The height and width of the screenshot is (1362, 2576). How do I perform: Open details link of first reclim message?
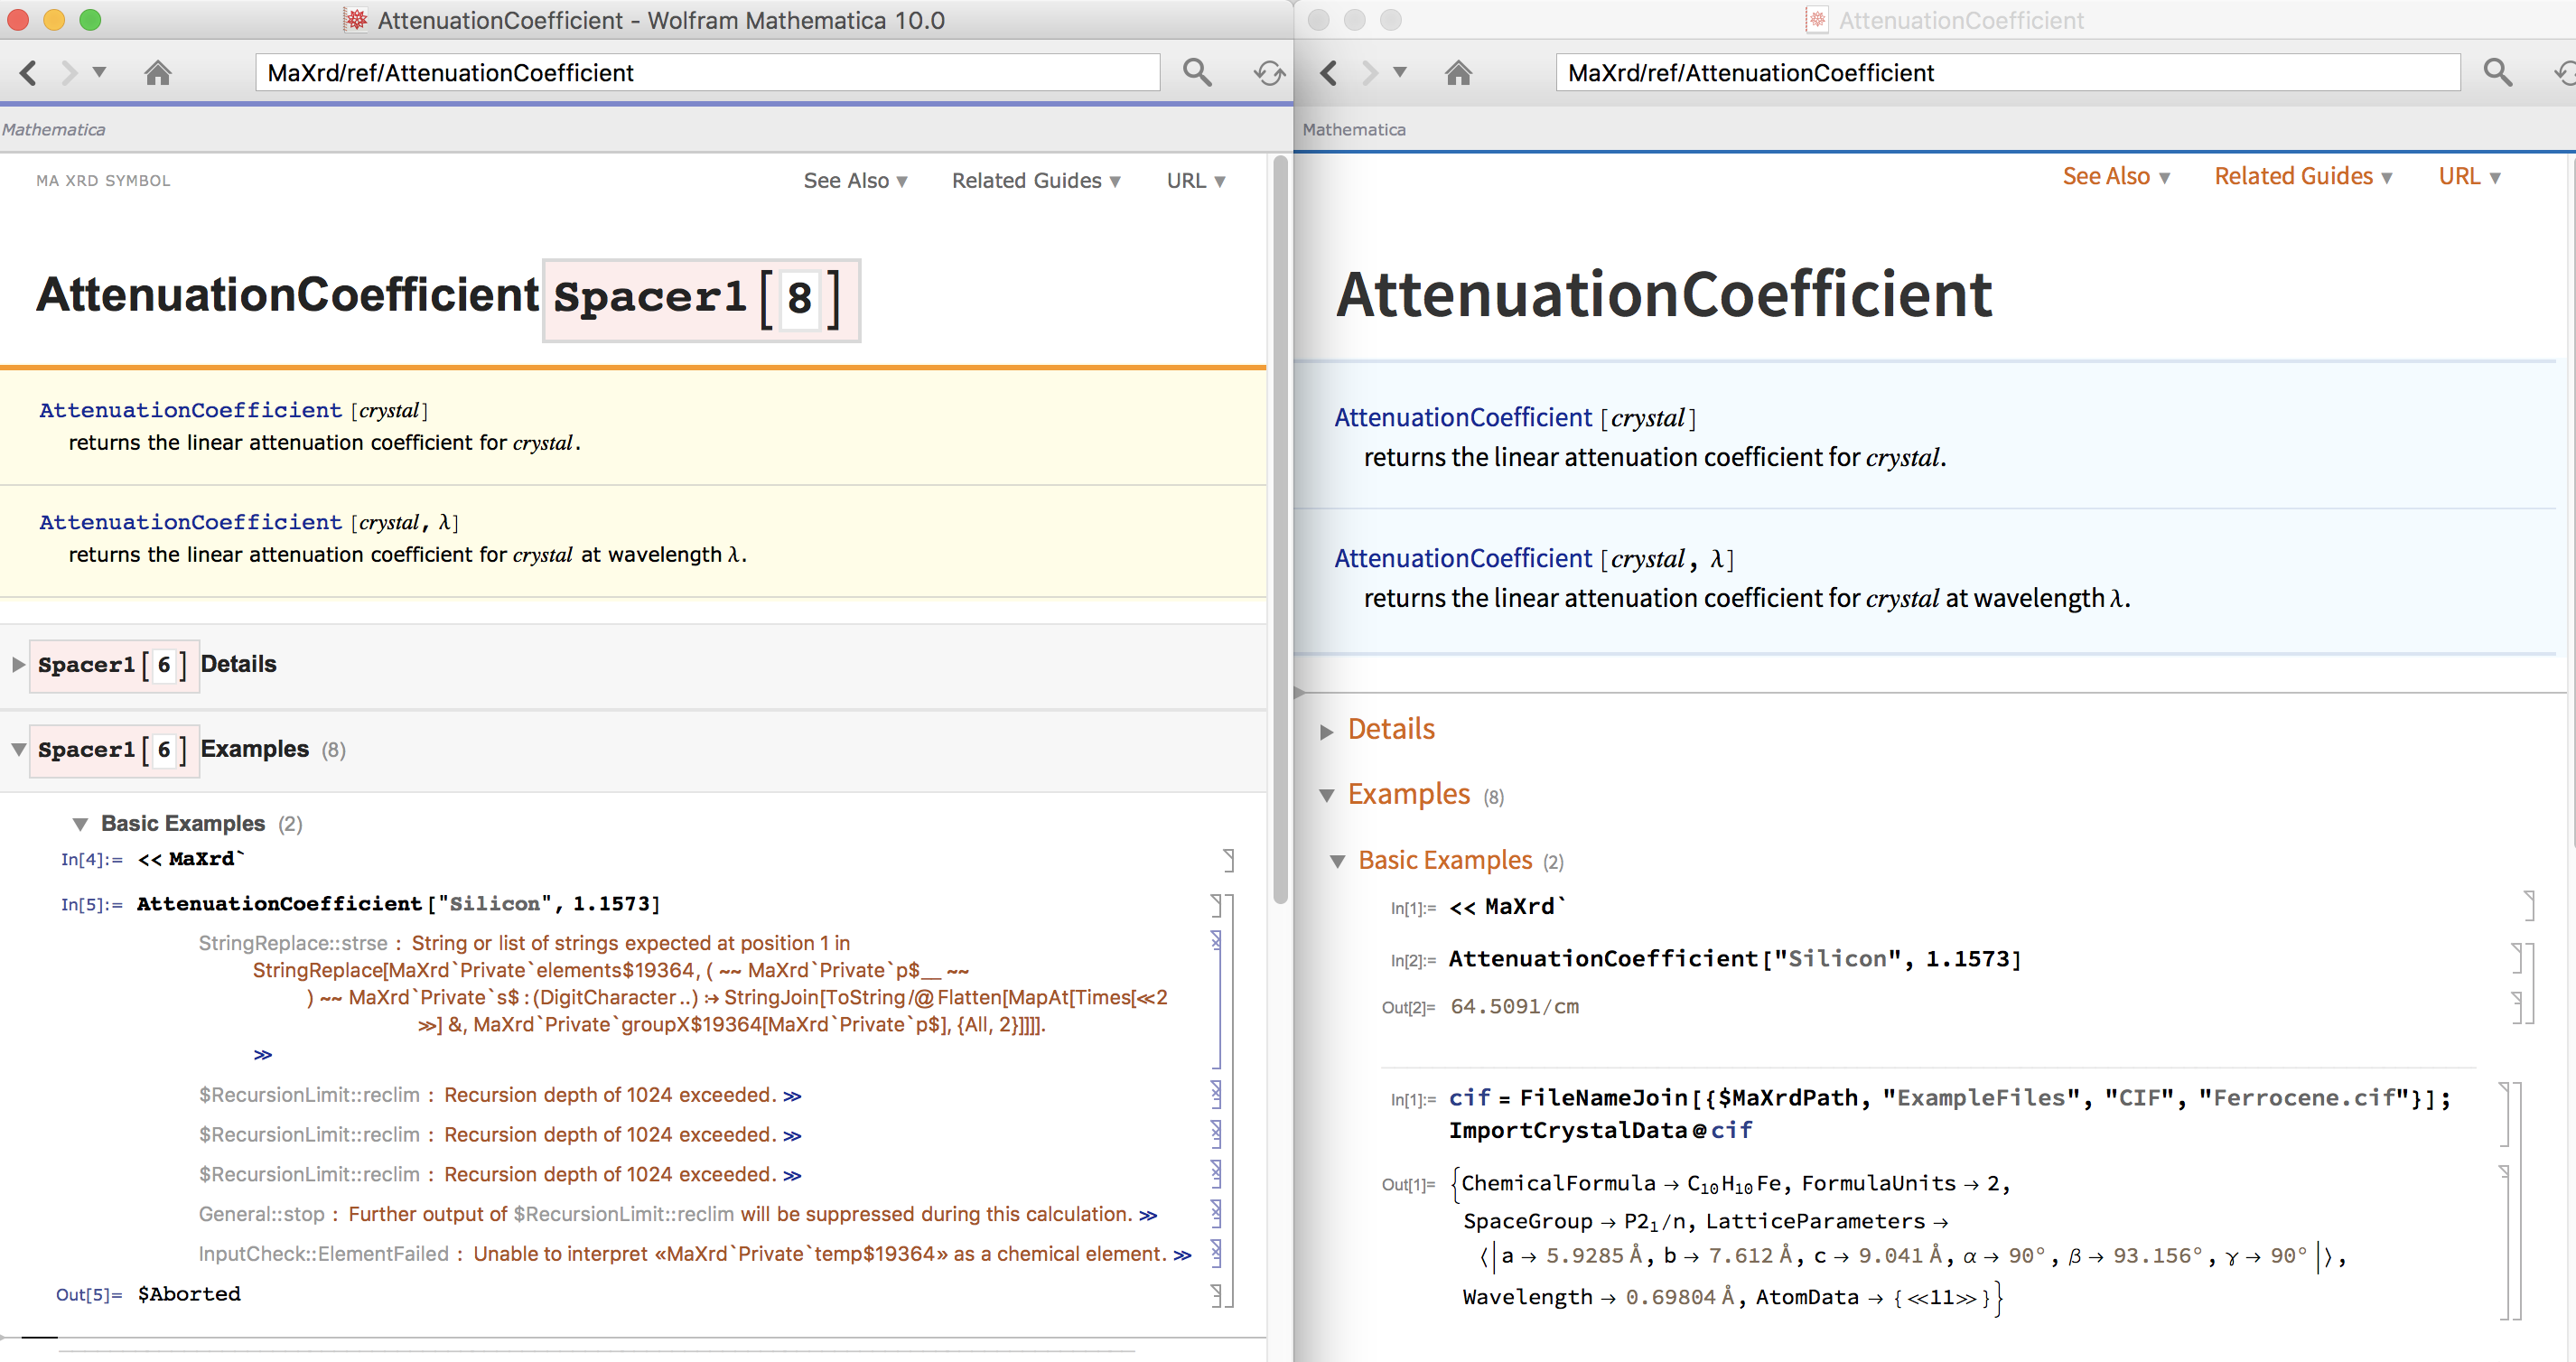pyautogui.click(x=792, y=1096)
